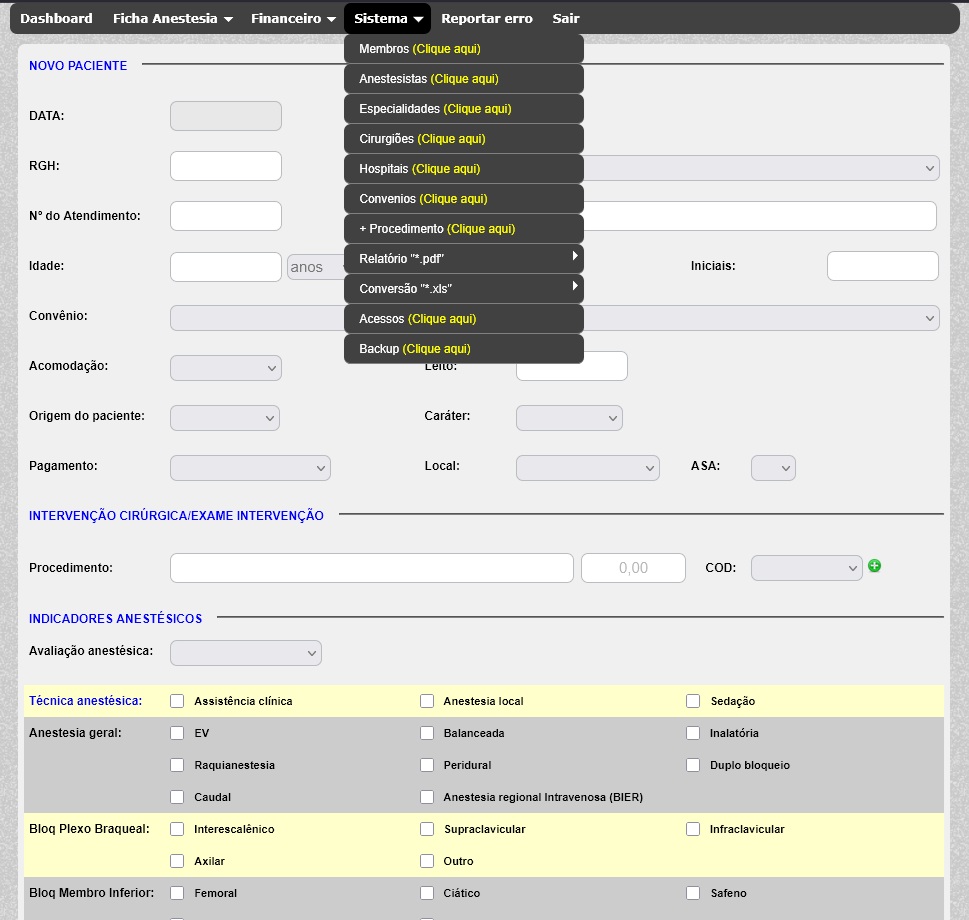Toggle the Supraclavicular checkbox
The width and height of the screenshot is (969, 920).
427,829
